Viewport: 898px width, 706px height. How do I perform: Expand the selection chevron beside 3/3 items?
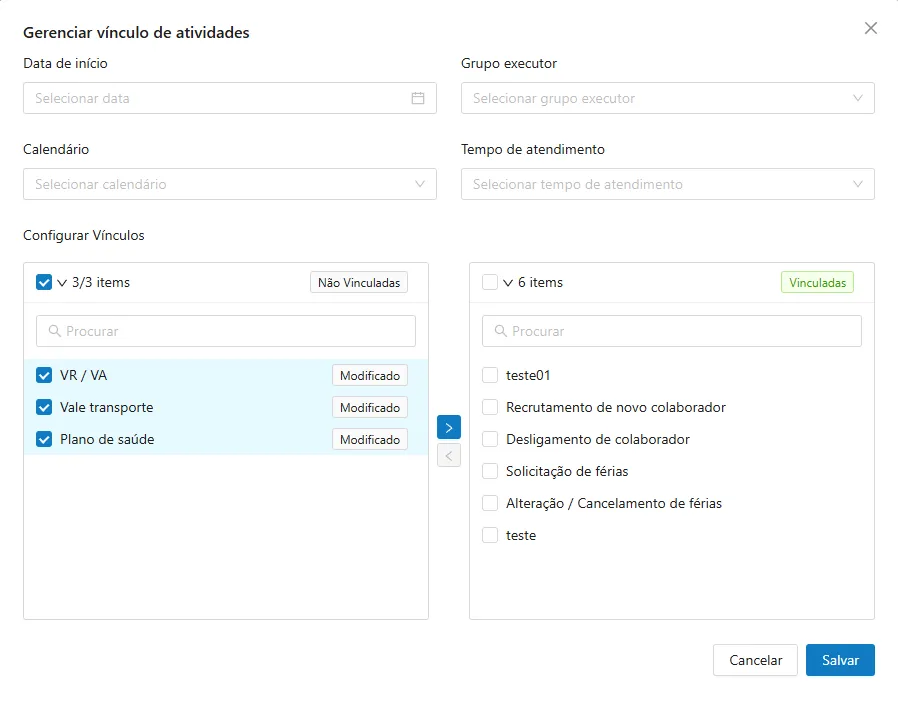click(62, 282)
